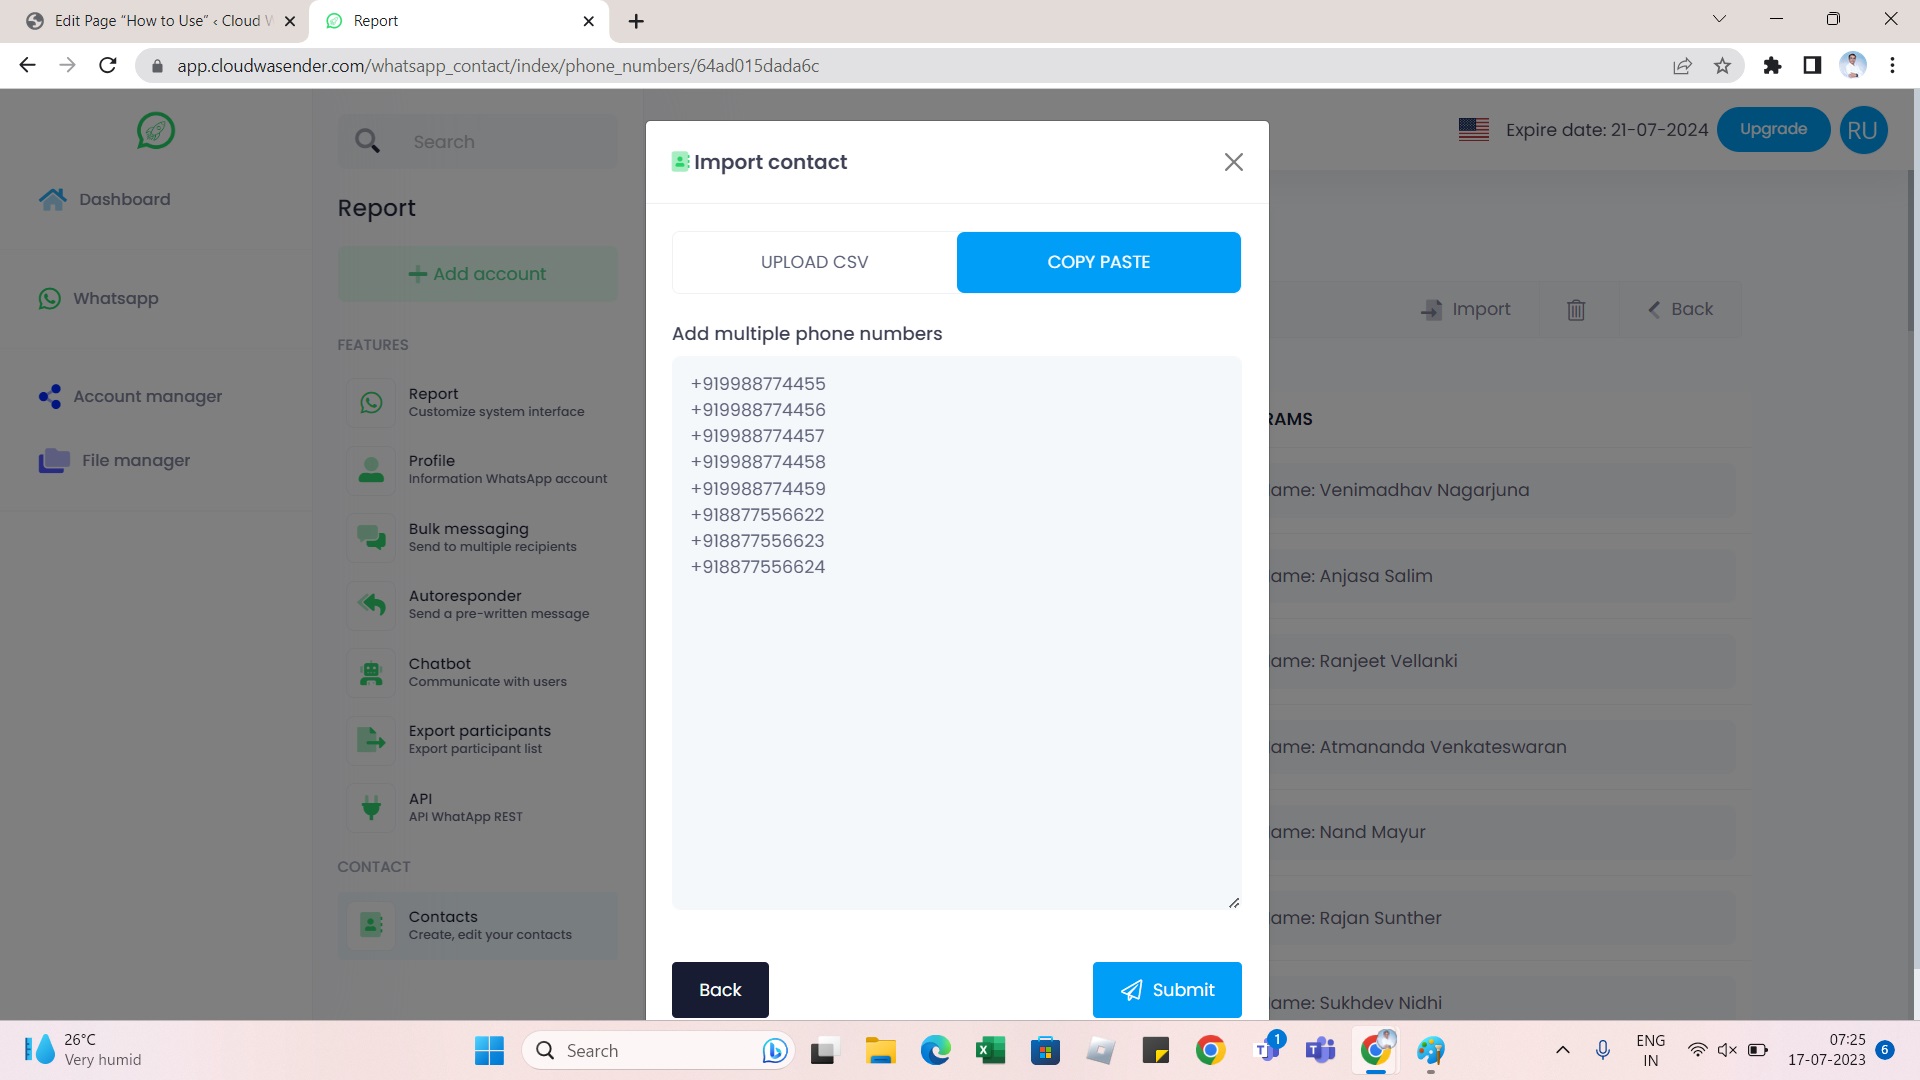Expand the Account manager section
The image size is (1920, 1080).
(148, 394)
